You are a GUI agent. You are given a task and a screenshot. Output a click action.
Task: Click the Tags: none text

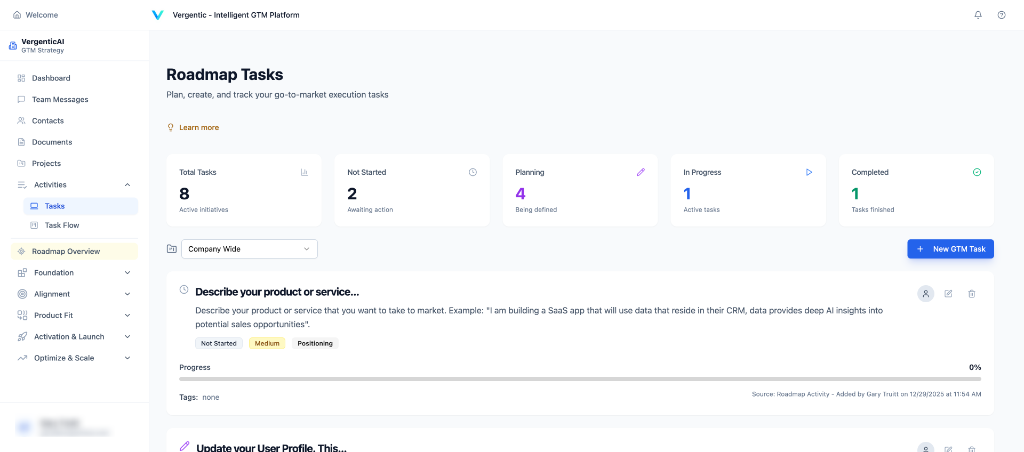[x=199, y=397]
